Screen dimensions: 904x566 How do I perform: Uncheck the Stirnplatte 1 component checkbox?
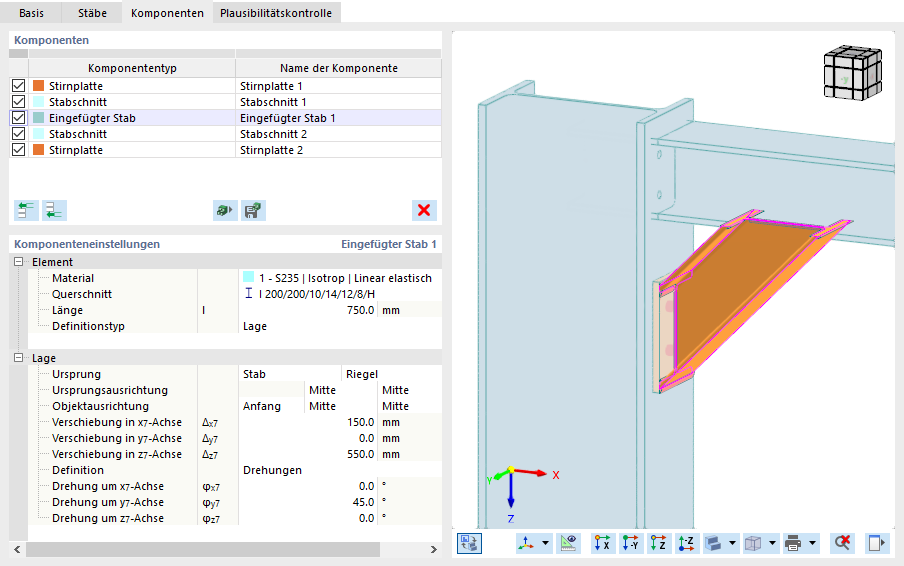click(x=18, y=86)
